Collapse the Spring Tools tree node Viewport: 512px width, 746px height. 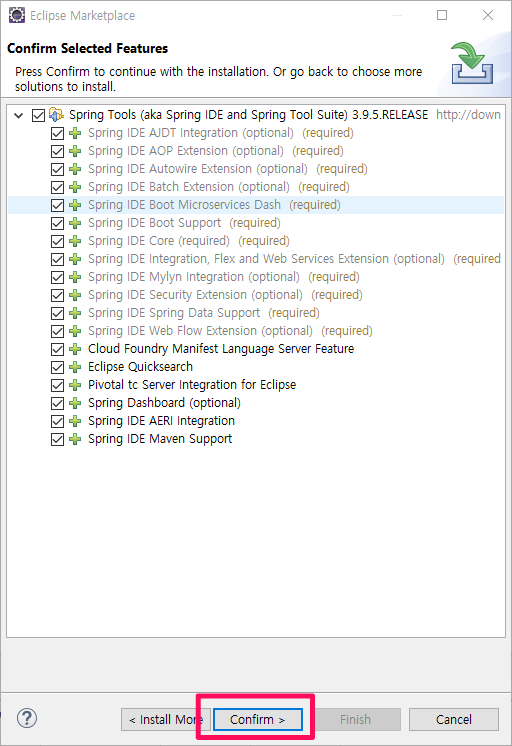[19, 115]
